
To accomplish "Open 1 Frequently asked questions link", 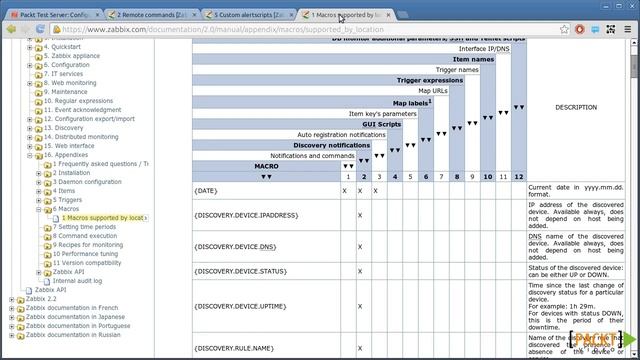I will (101, 164).
